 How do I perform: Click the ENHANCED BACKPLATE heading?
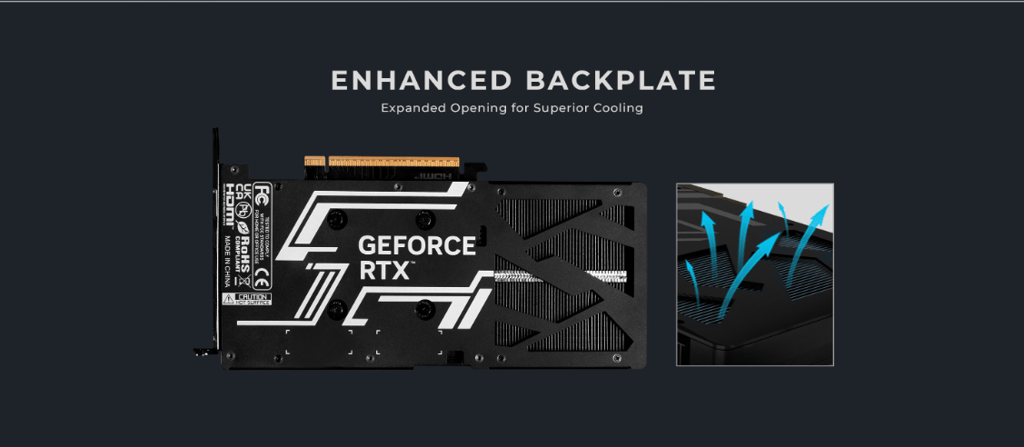(x=523, y=80)
